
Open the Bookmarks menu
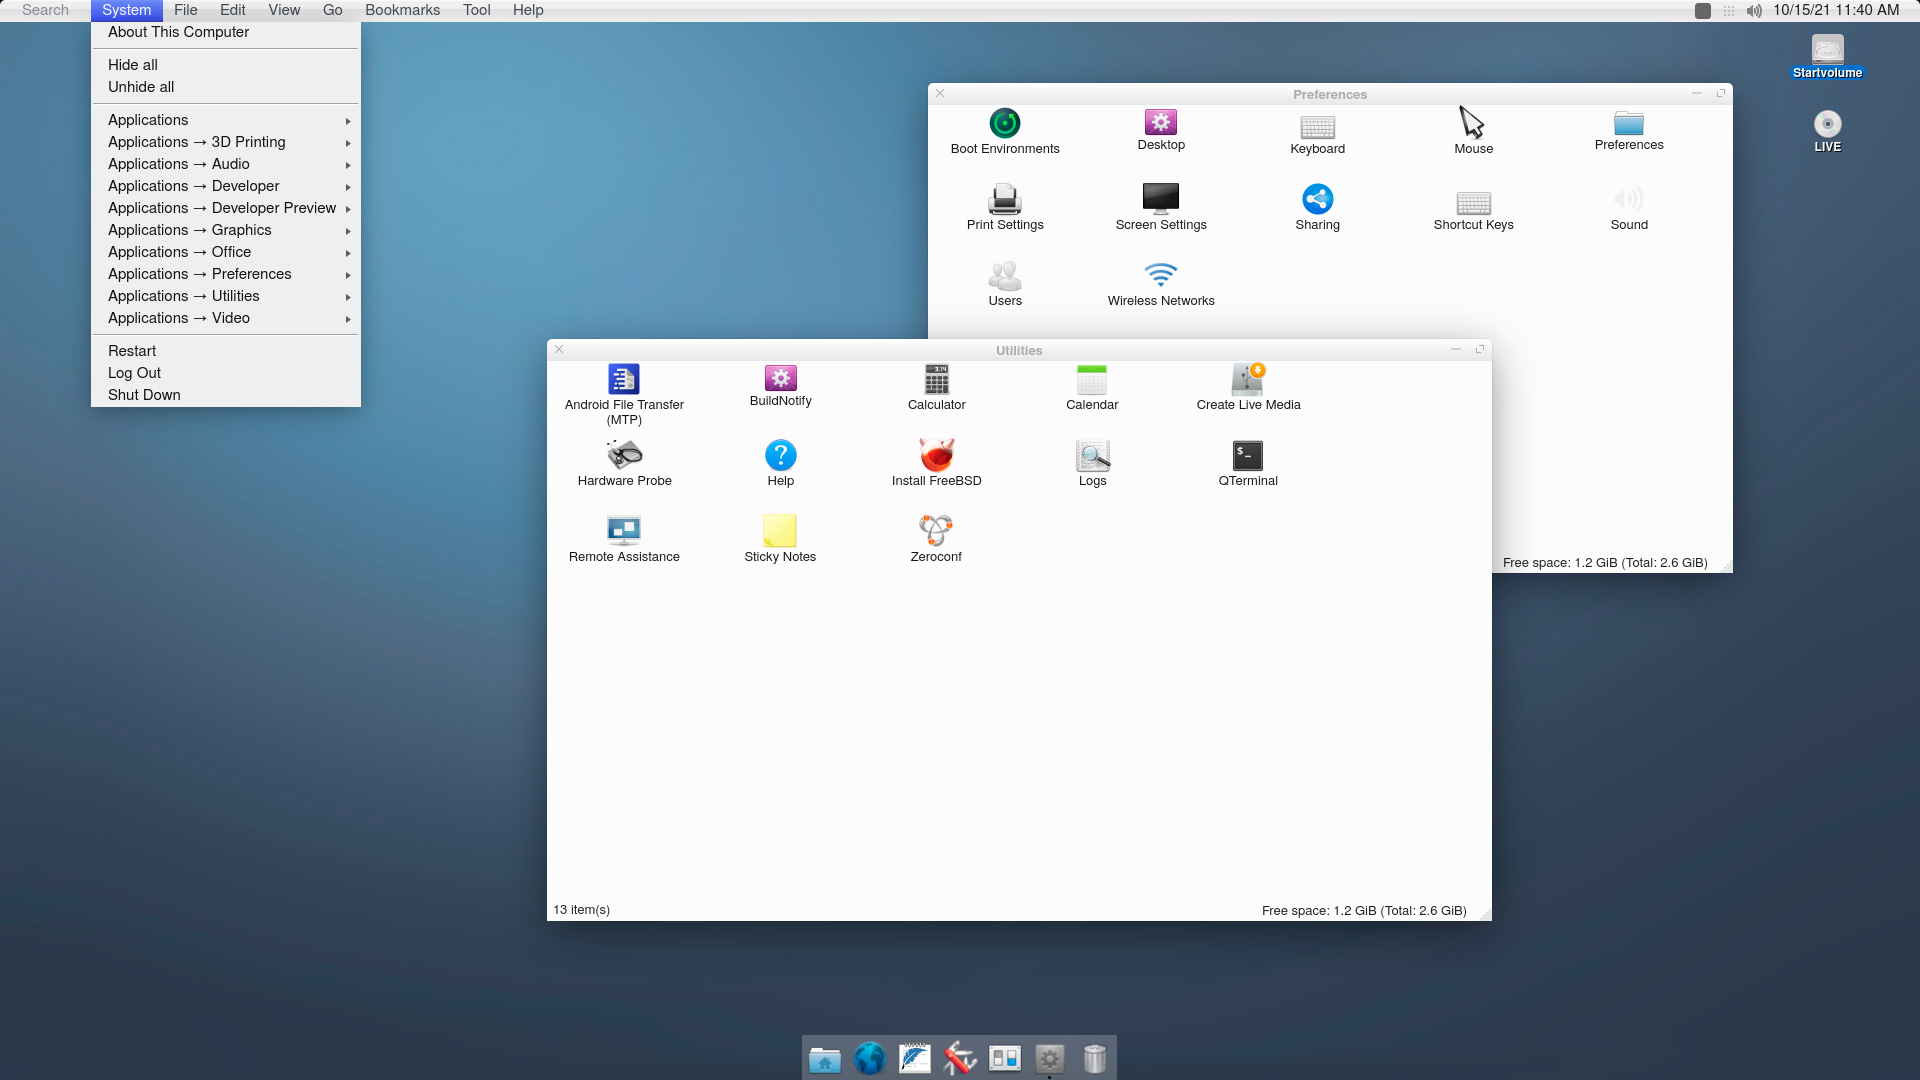(402, 10)
